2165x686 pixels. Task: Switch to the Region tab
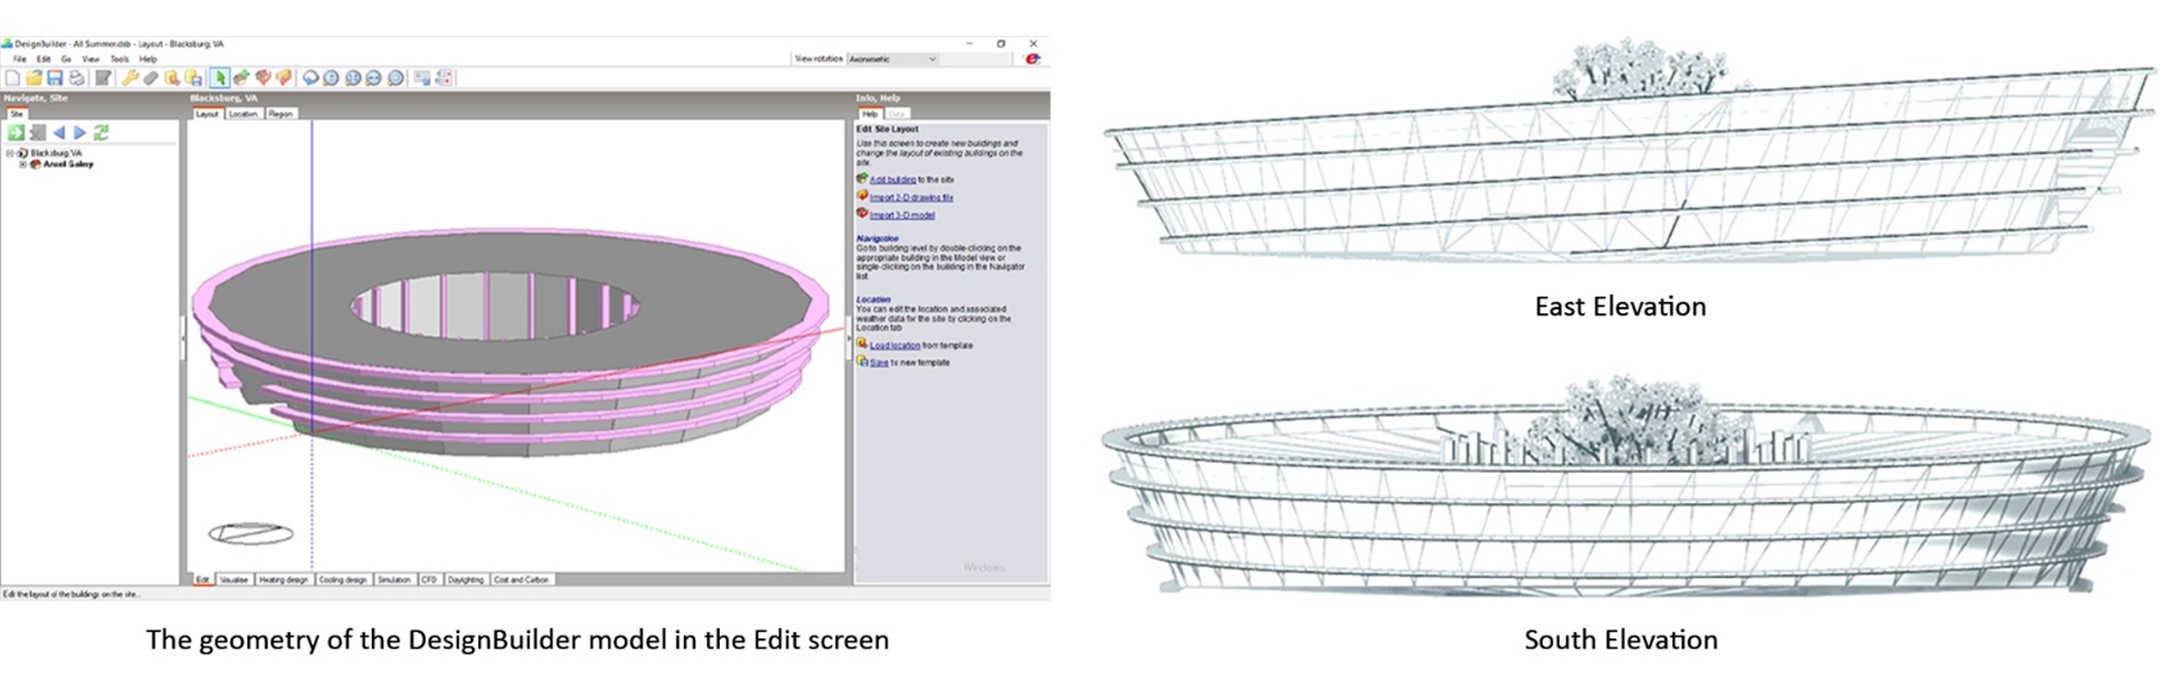pyautogui.click(x=281, y=114)
